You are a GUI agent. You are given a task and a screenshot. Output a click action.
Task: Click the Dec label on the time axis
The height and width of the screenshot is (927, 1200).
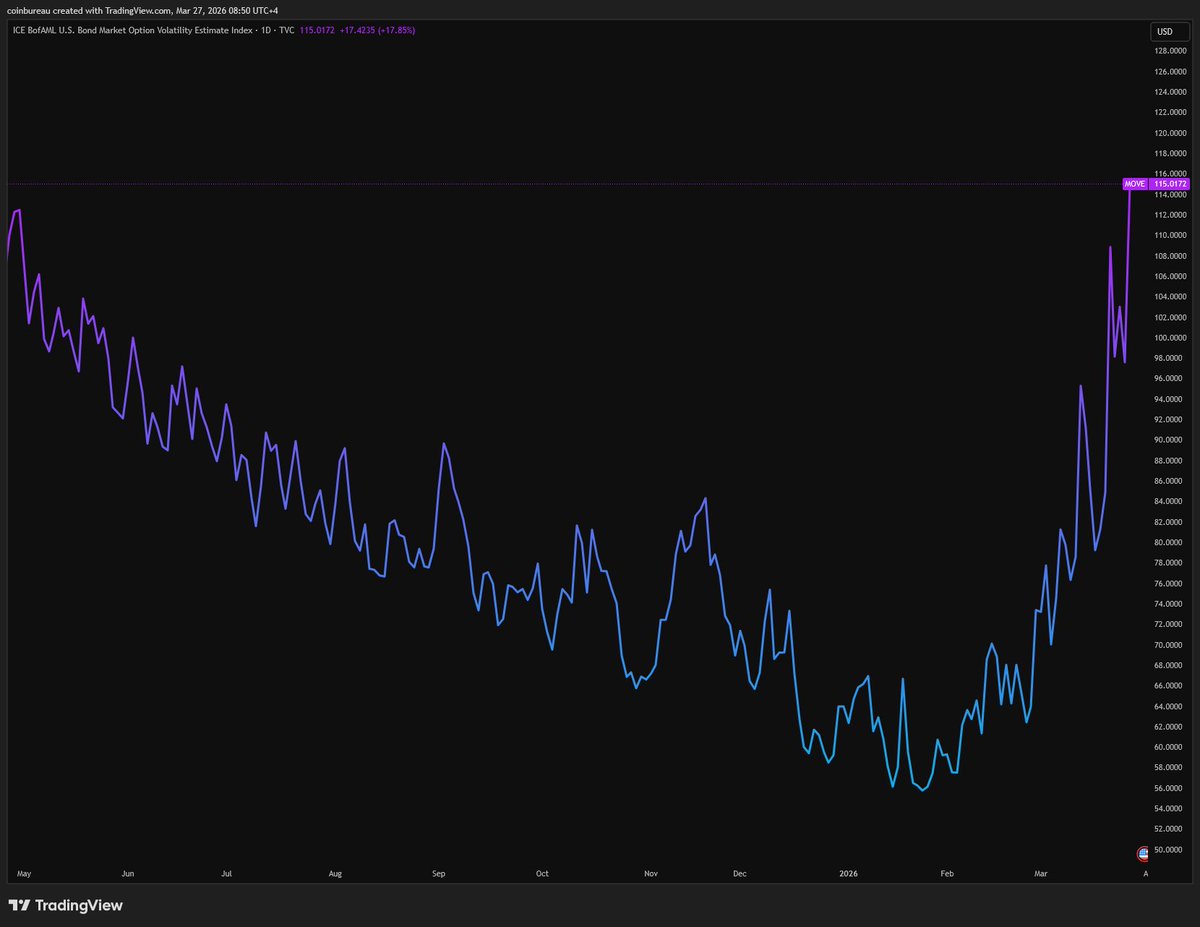click(739, 873)
